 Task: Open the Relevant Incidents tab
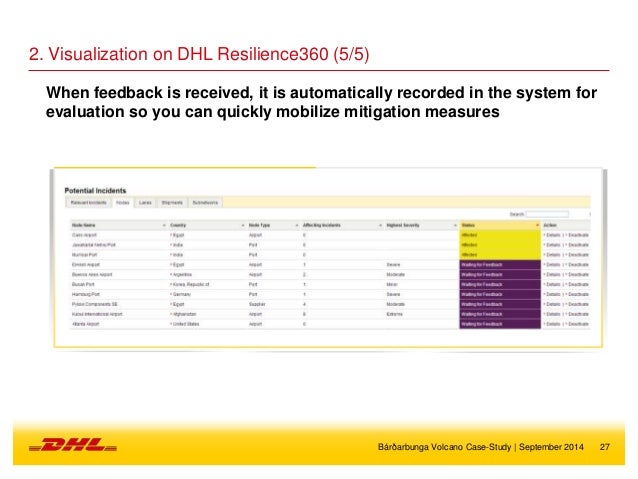click(x=88, y=202)
